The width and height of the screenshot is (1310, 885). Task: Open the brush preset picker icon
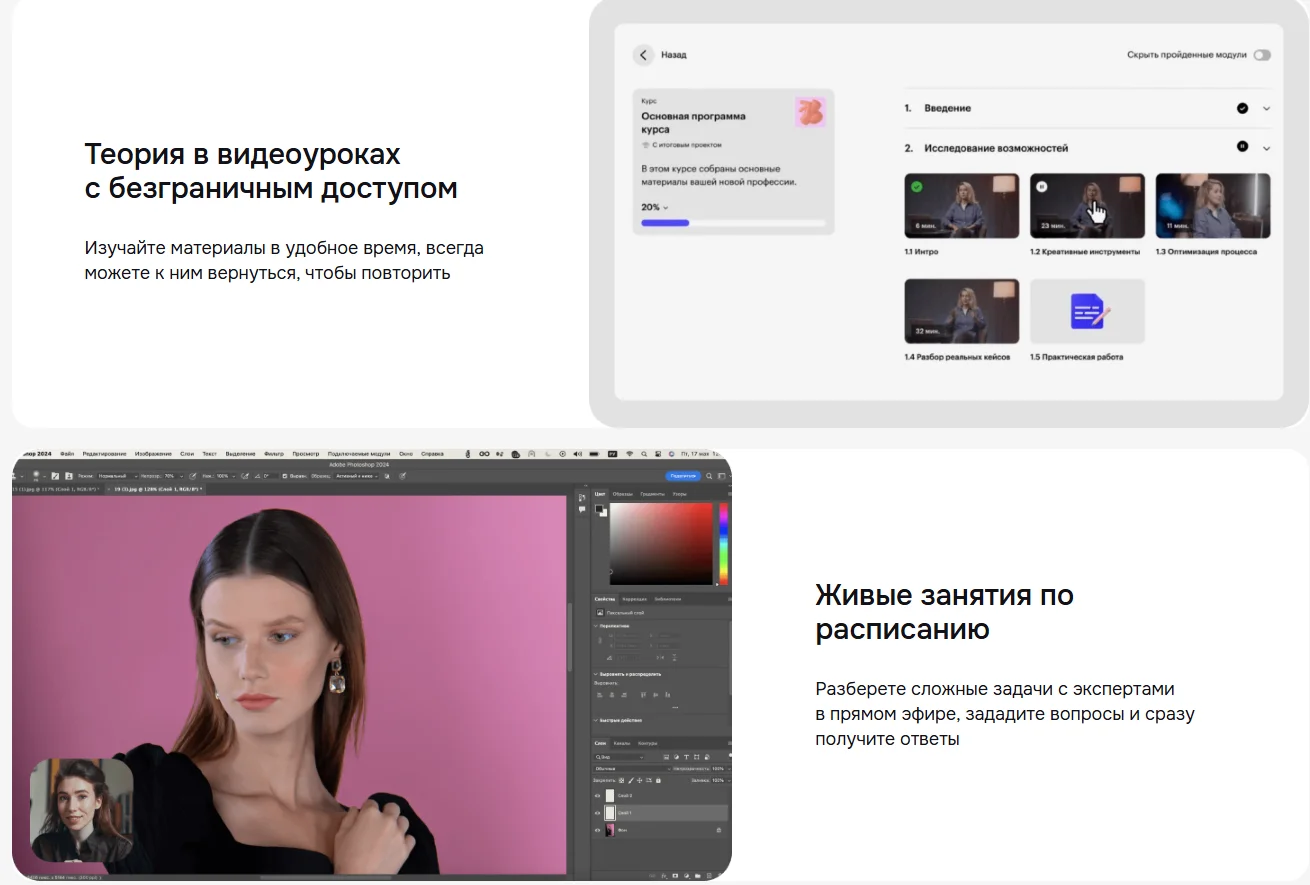coord(37,476)
